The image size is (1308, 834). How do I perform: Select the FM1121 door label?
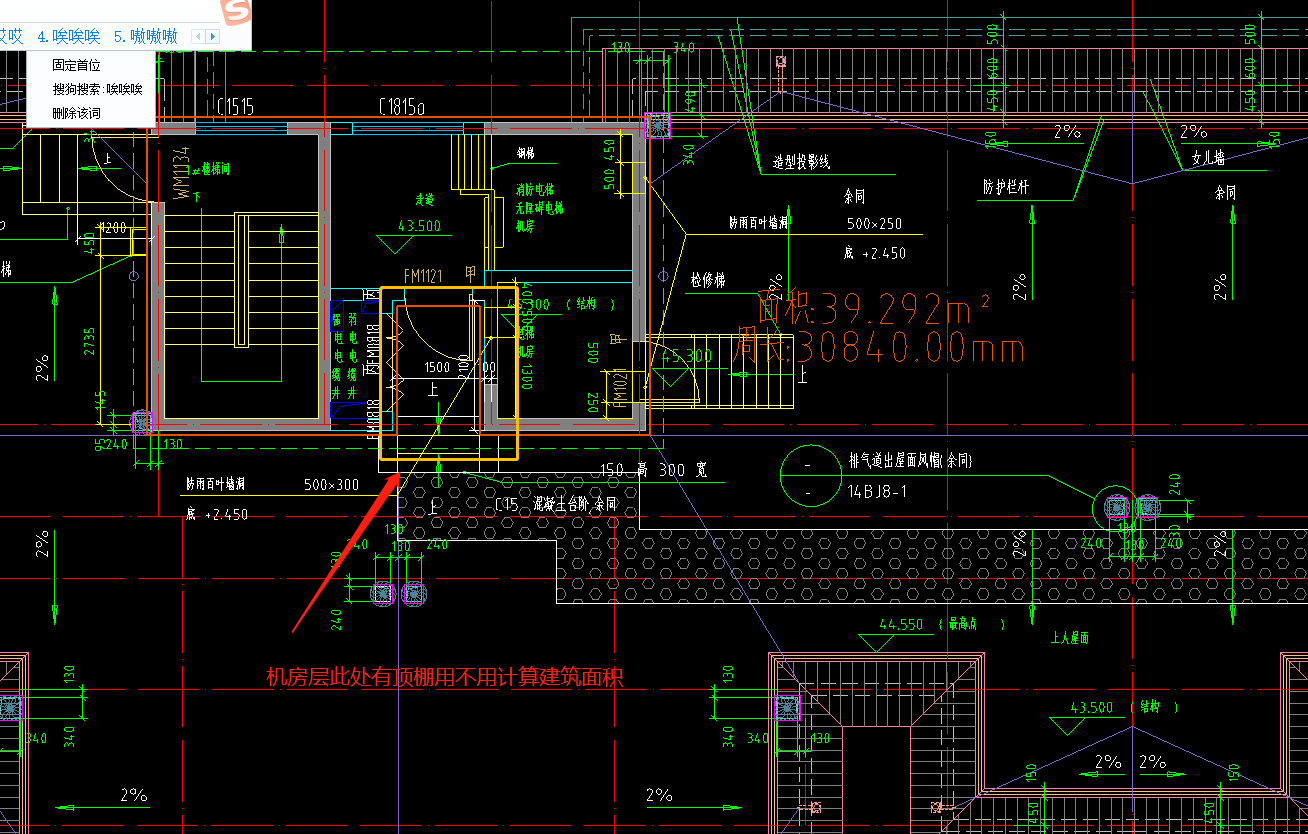pyautogui.click(x=424, y=275)
